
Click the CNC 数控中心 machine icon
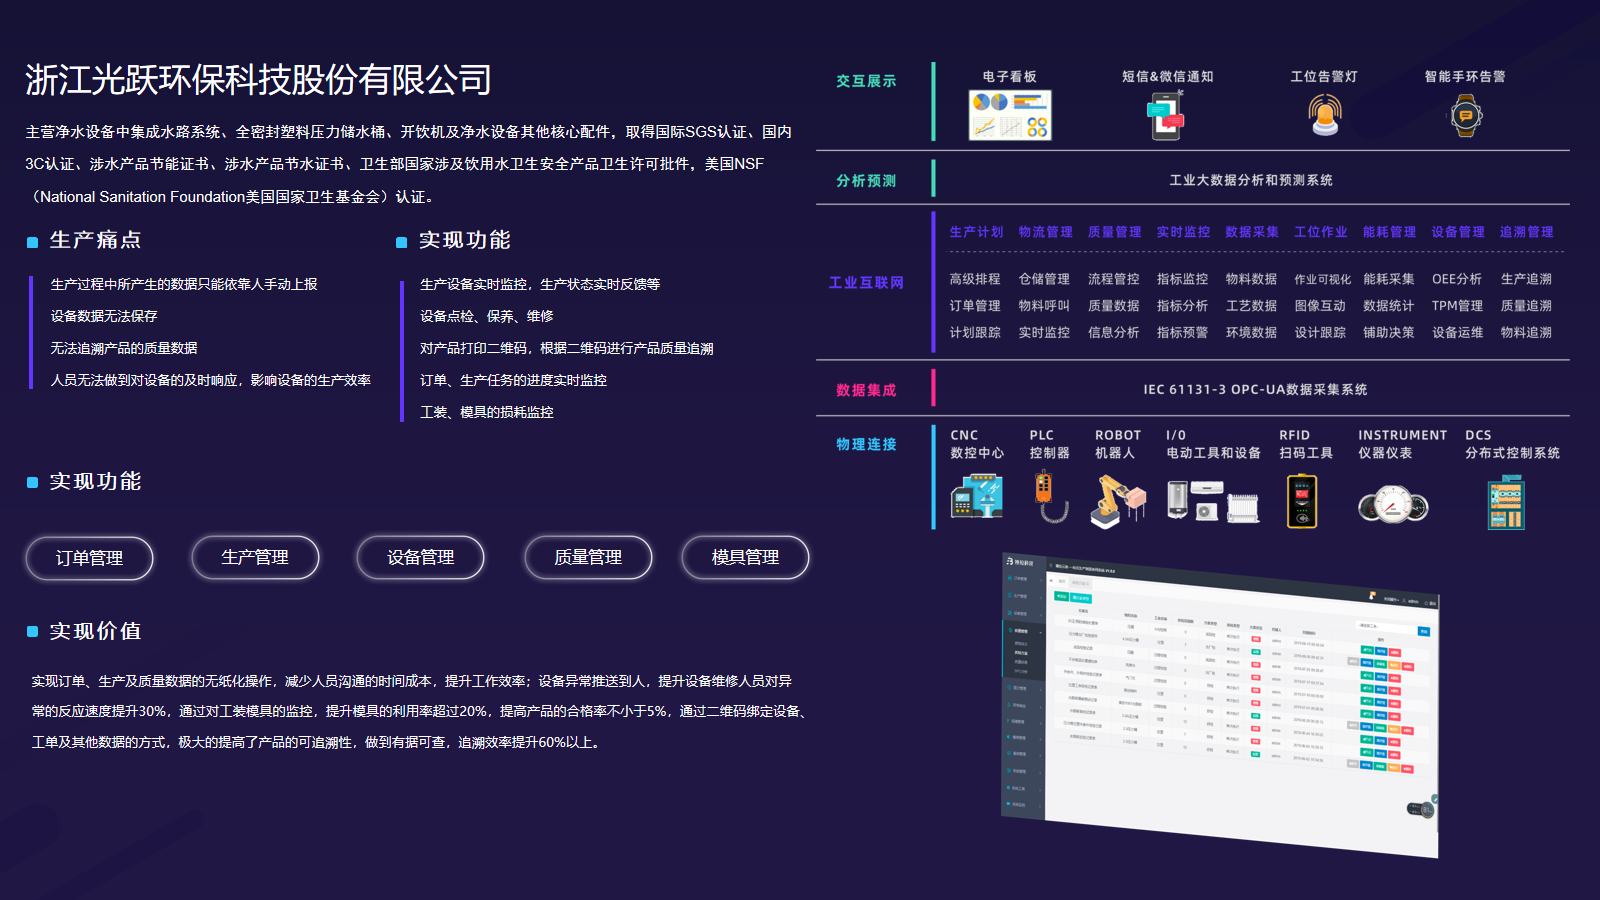[x=977, y=497]
